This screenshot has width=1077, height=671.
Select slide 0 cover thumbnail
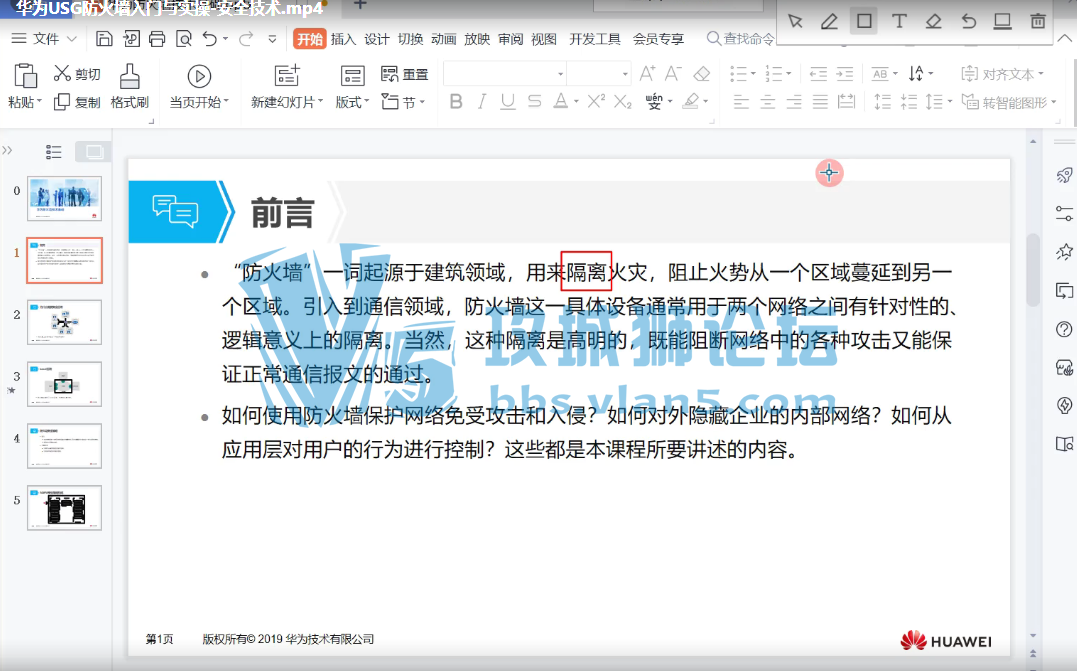(65, 198)
